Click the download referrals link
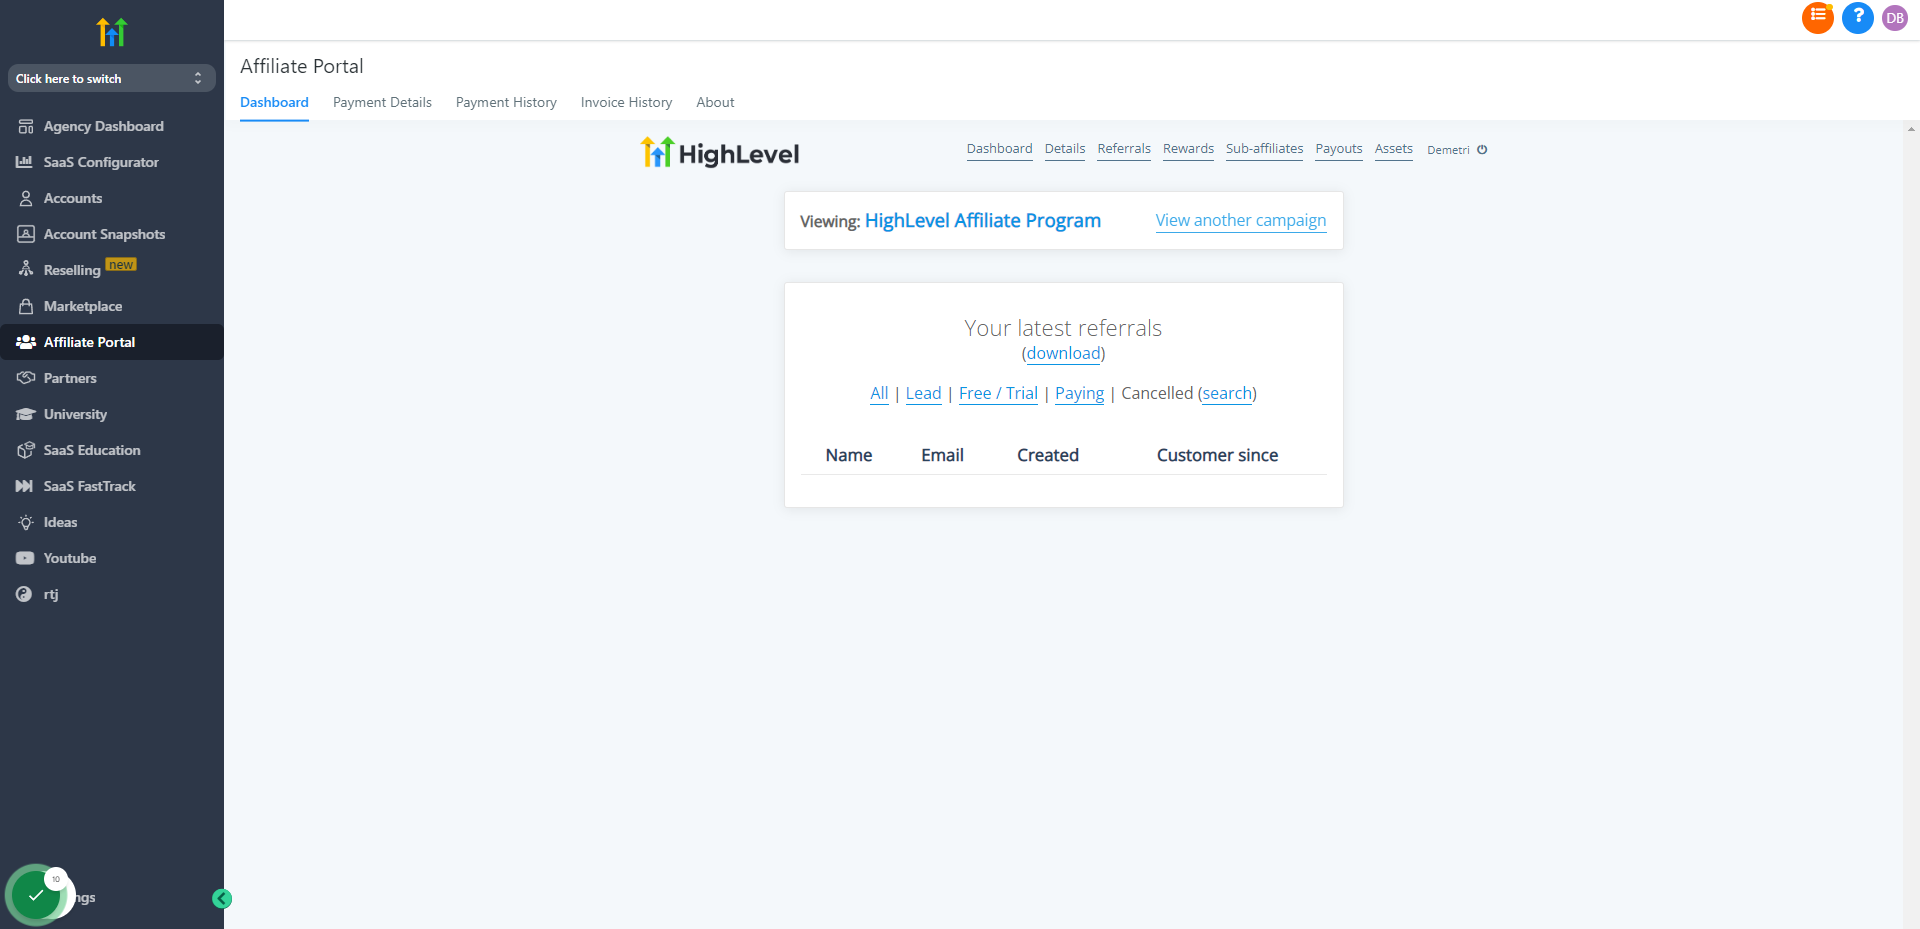 1063,353
